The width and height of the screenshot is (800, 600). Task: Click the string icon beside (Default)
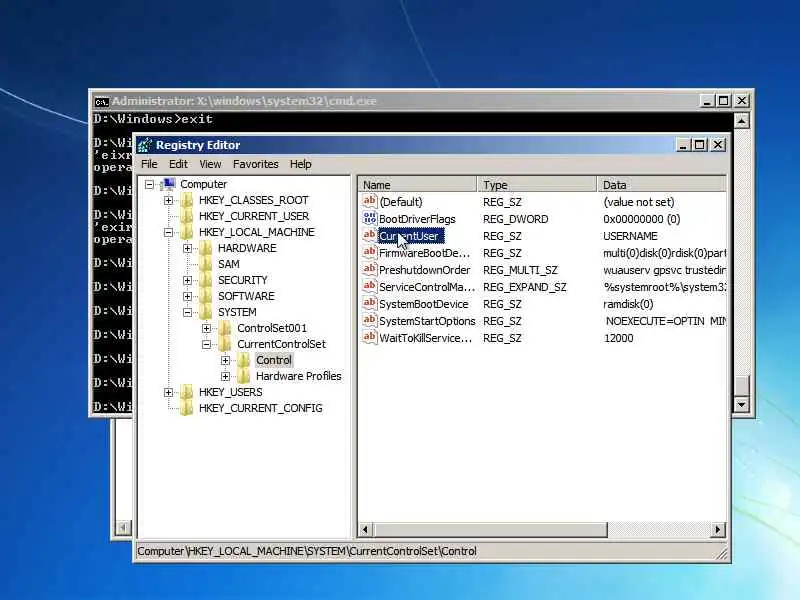coord(369,201)
